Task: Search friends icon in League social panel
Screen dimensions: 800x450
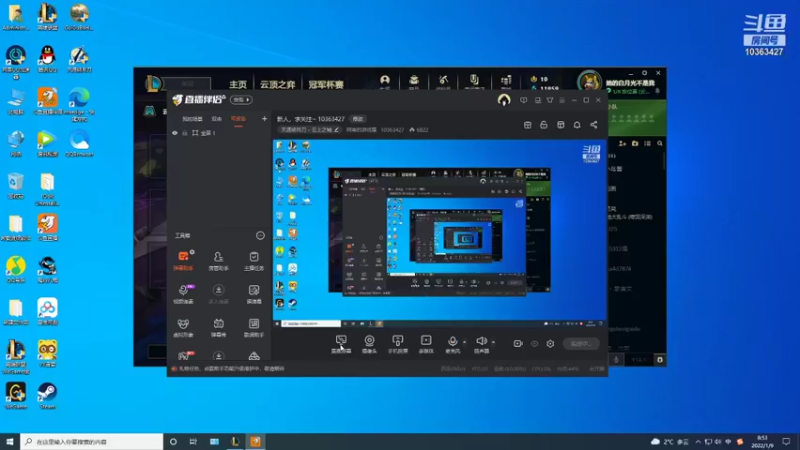Action: point(660,143)
